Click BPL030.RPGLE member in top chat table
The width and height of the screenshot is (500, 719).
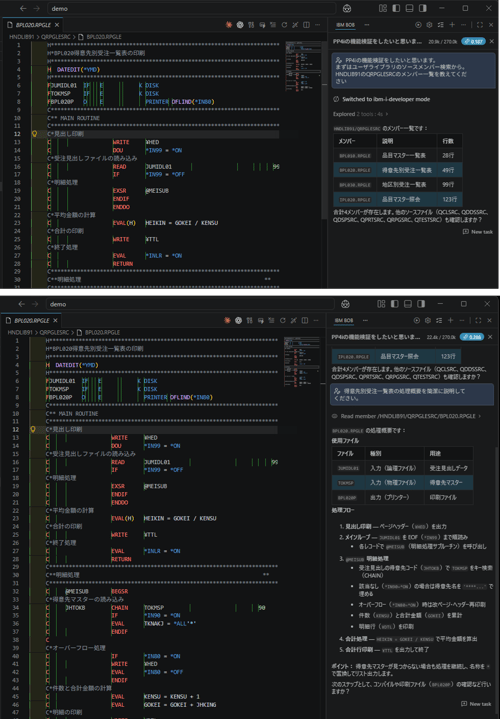coord(355,185)
